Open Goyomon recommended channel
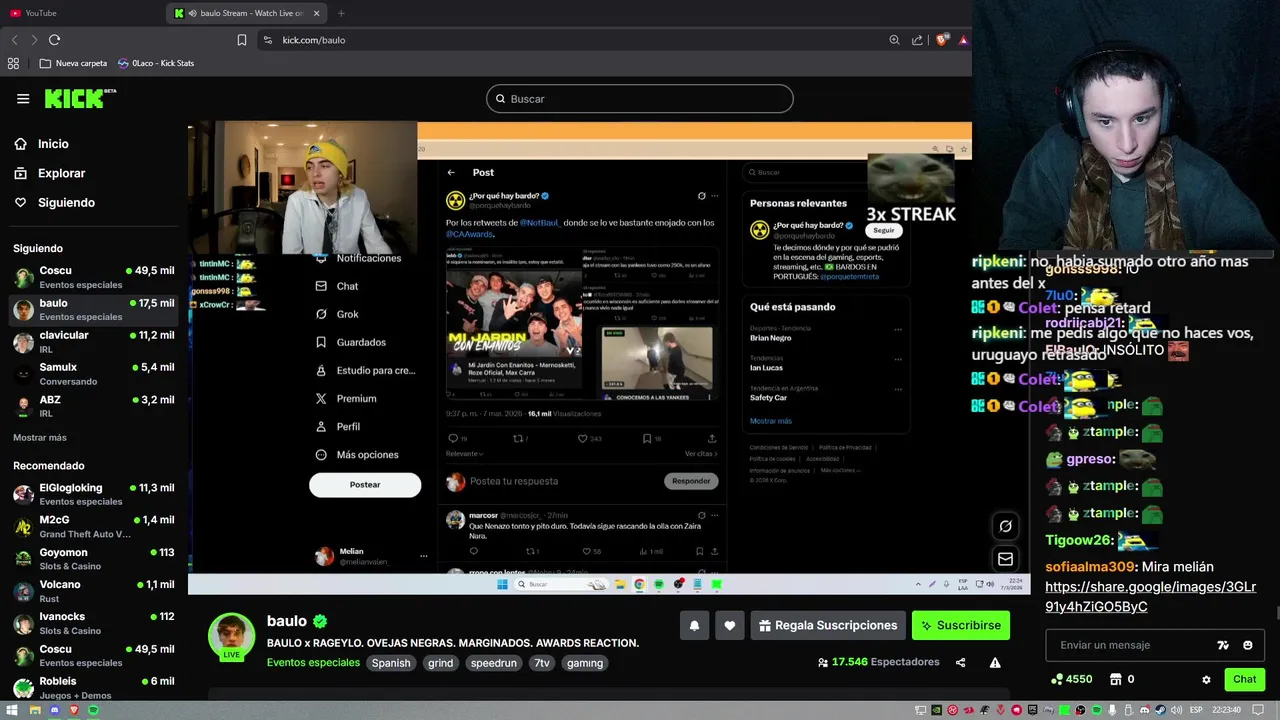 [x=94, y=559]
